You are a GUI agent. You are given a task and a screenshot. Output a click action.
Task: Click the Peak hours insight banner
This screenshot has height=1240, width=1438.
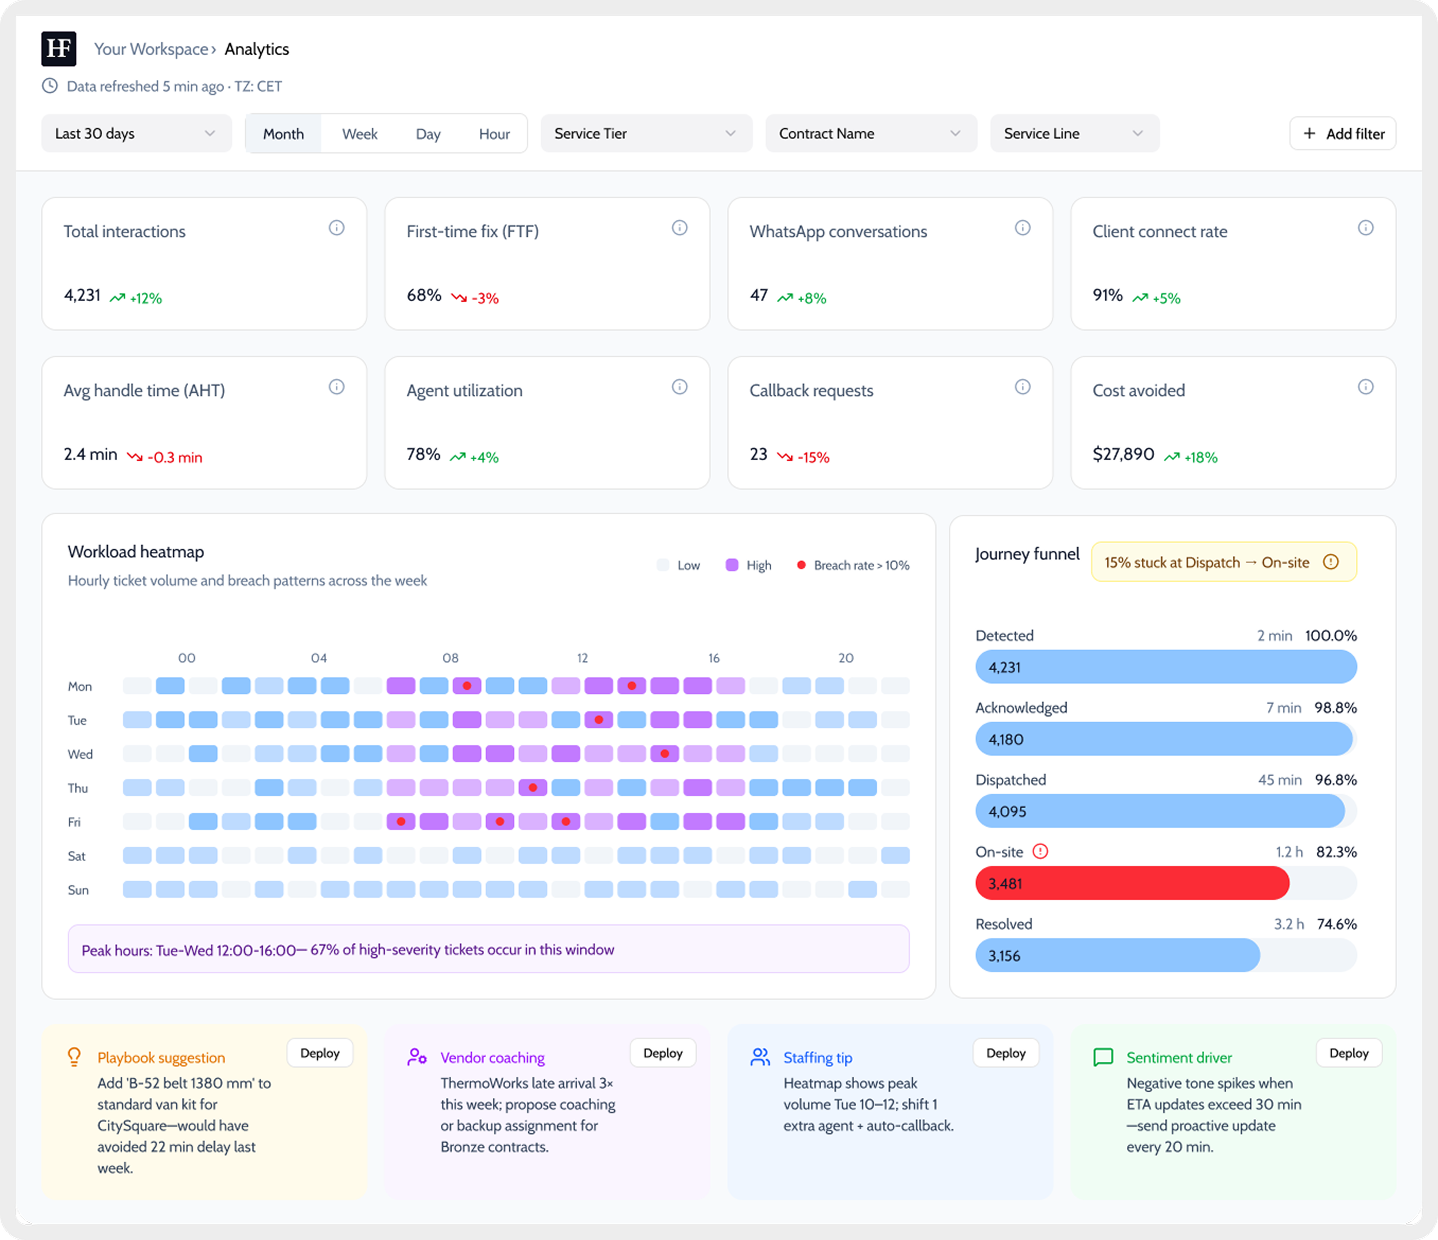489,949
